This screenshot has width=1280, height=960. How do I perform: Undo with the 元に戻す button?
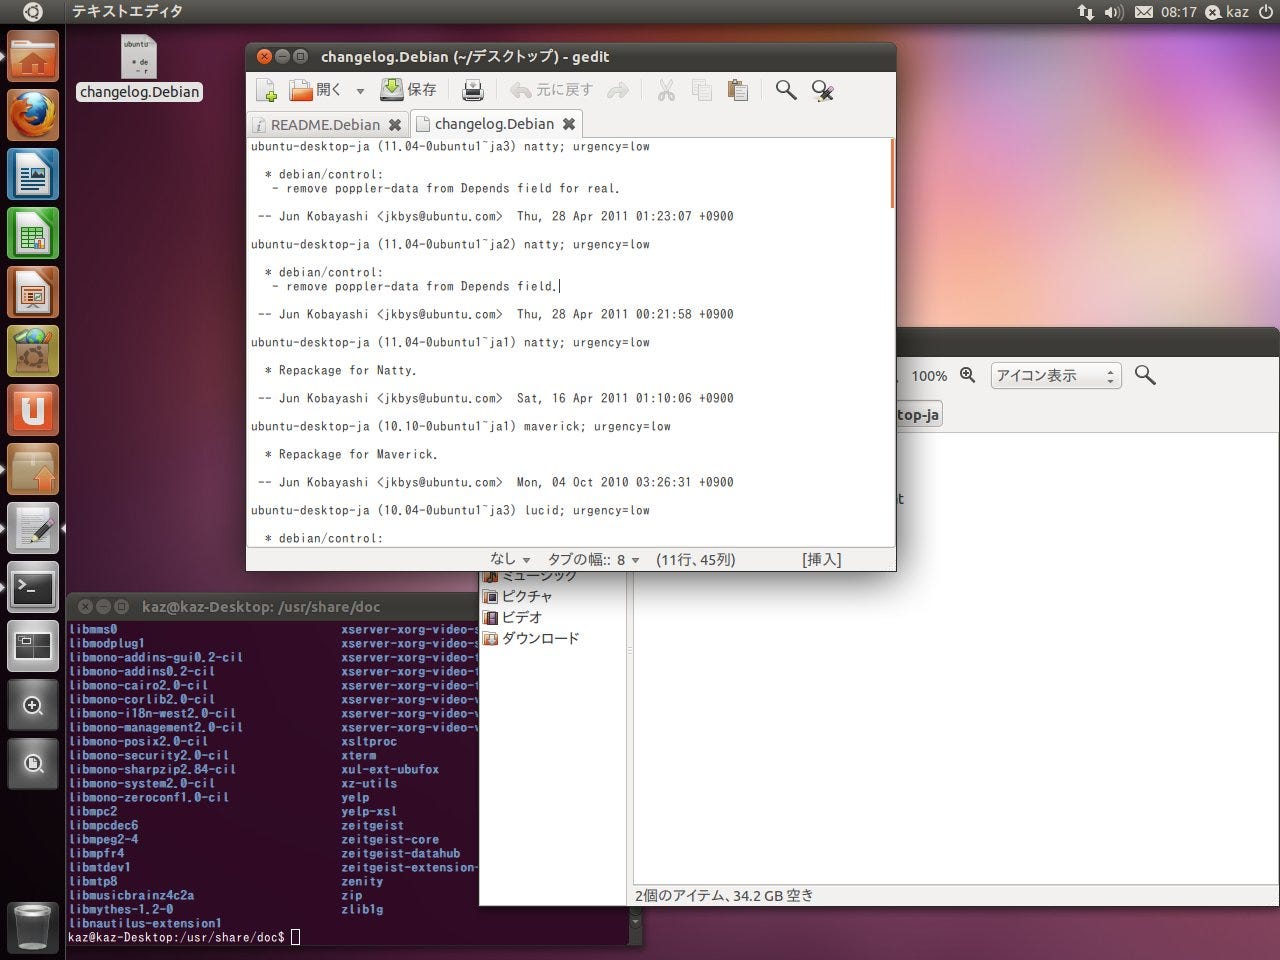551,90
